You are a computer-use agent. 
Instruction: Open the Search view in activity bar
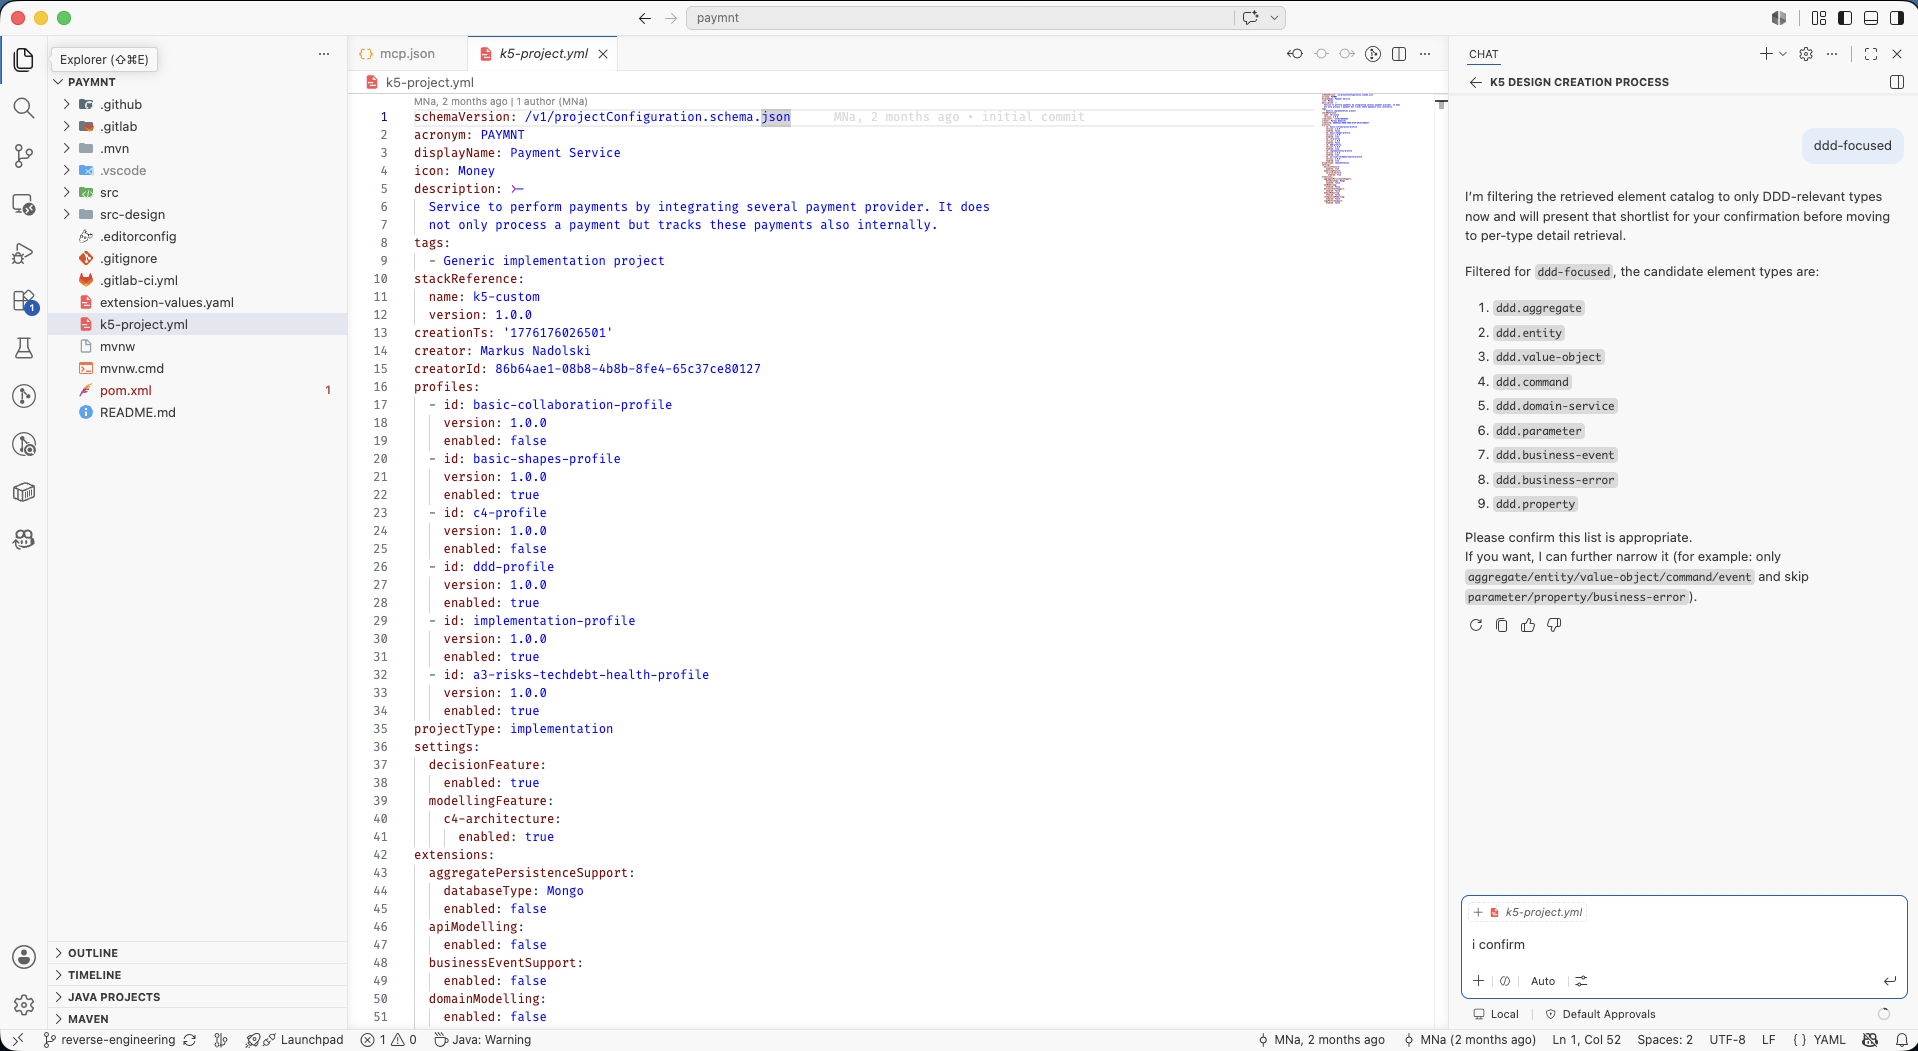[24, 108]
